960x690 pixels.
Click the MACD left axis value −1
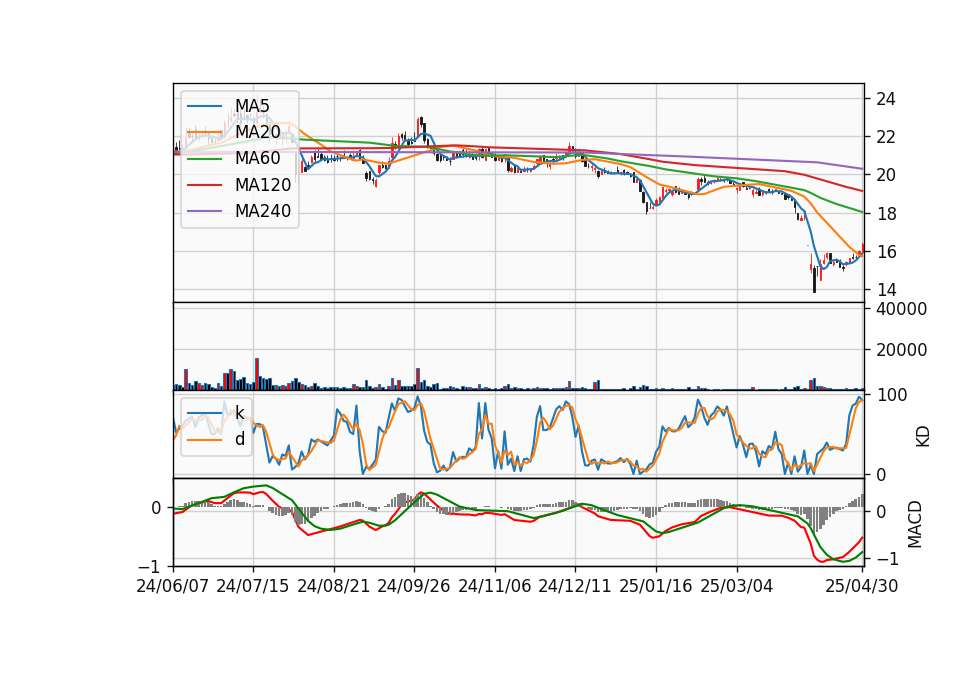[x=148, y=566]
